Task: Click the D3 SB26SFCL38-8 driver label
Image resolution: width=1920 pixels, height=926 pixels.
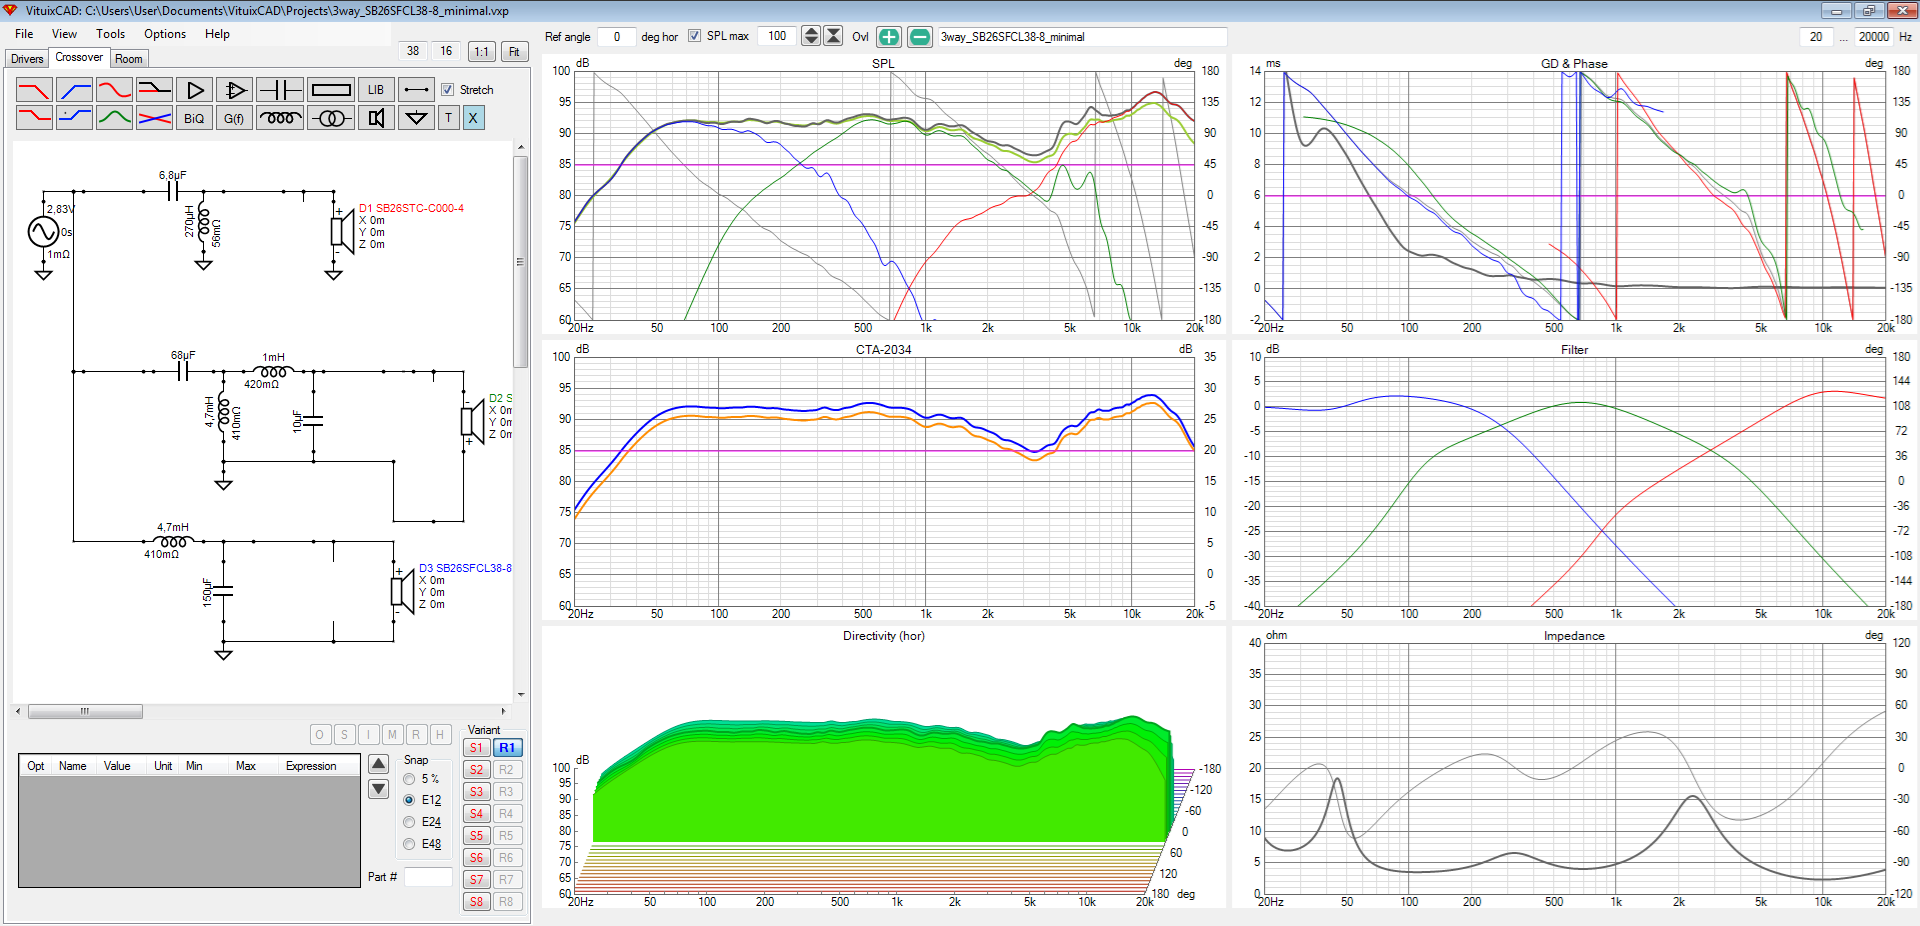Action: point(465,568)
